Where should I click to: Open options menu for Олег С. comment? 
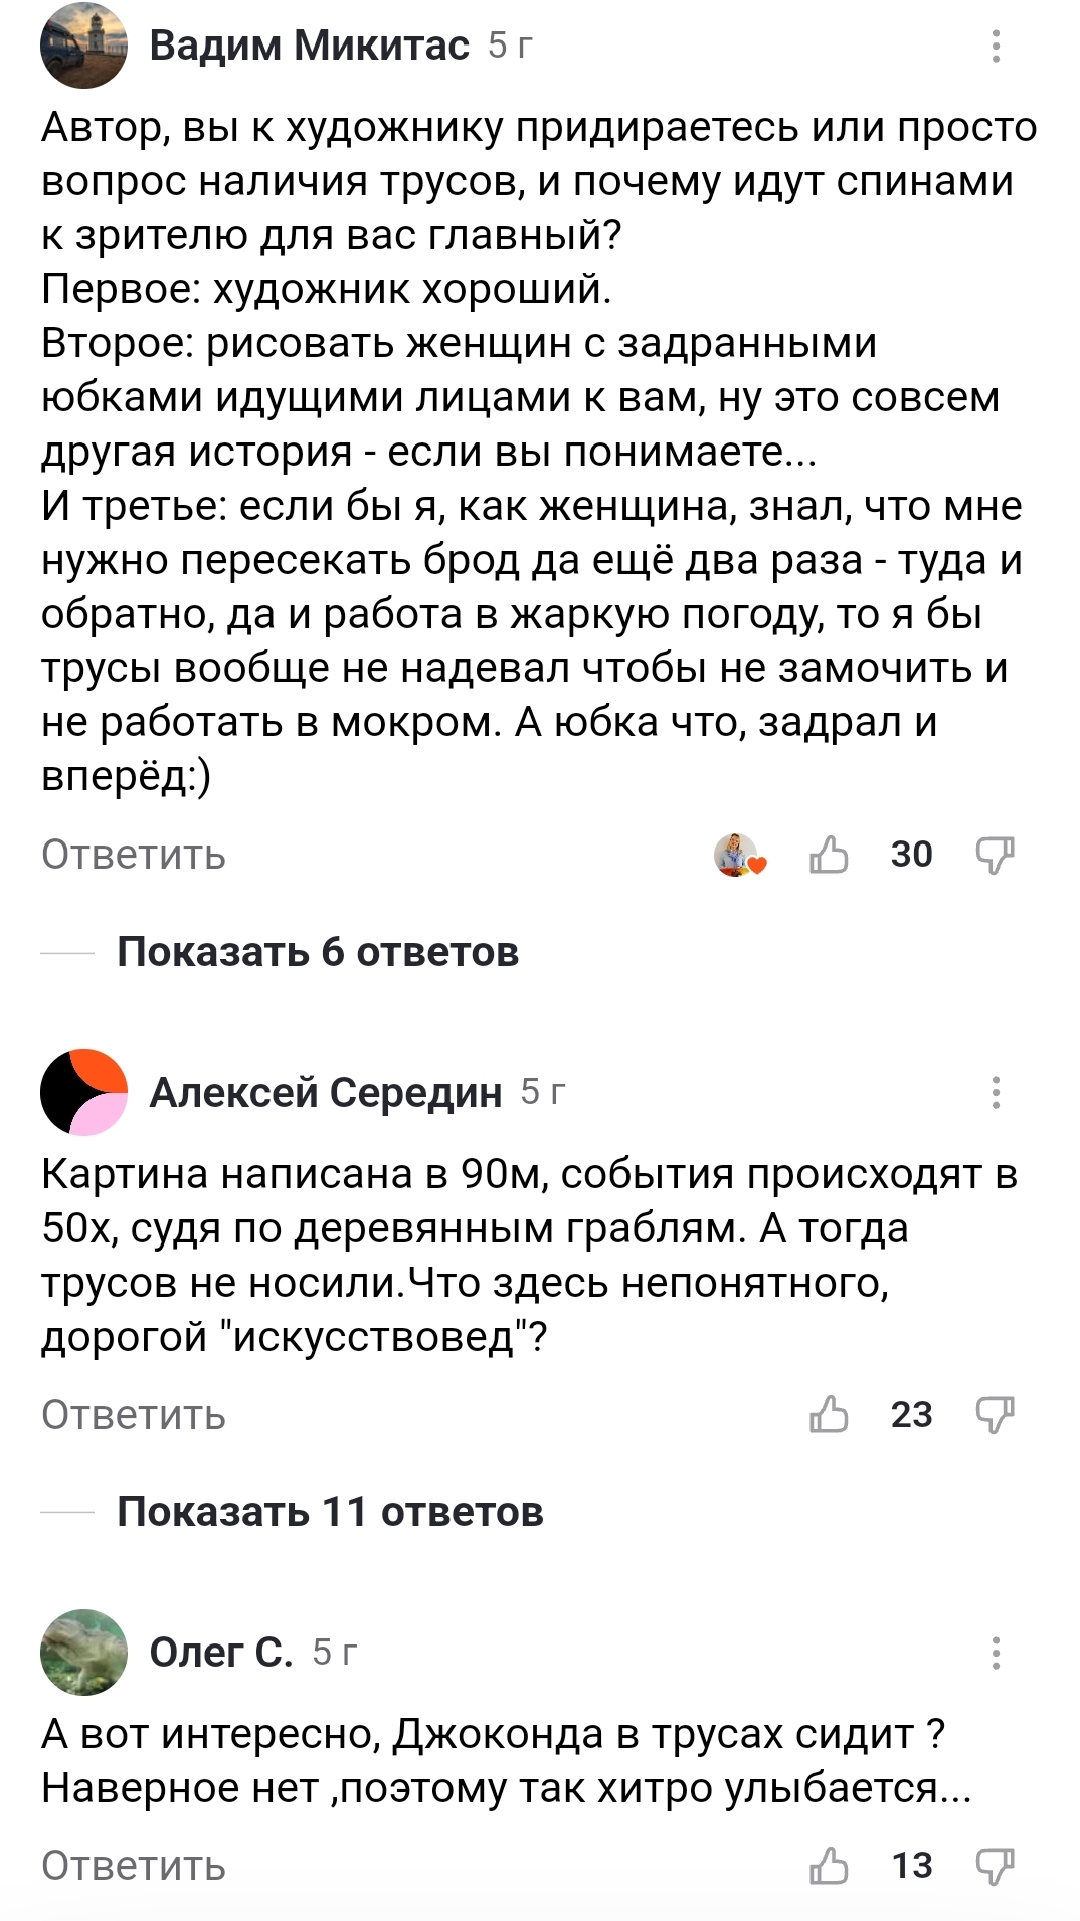click(995, 1652)
